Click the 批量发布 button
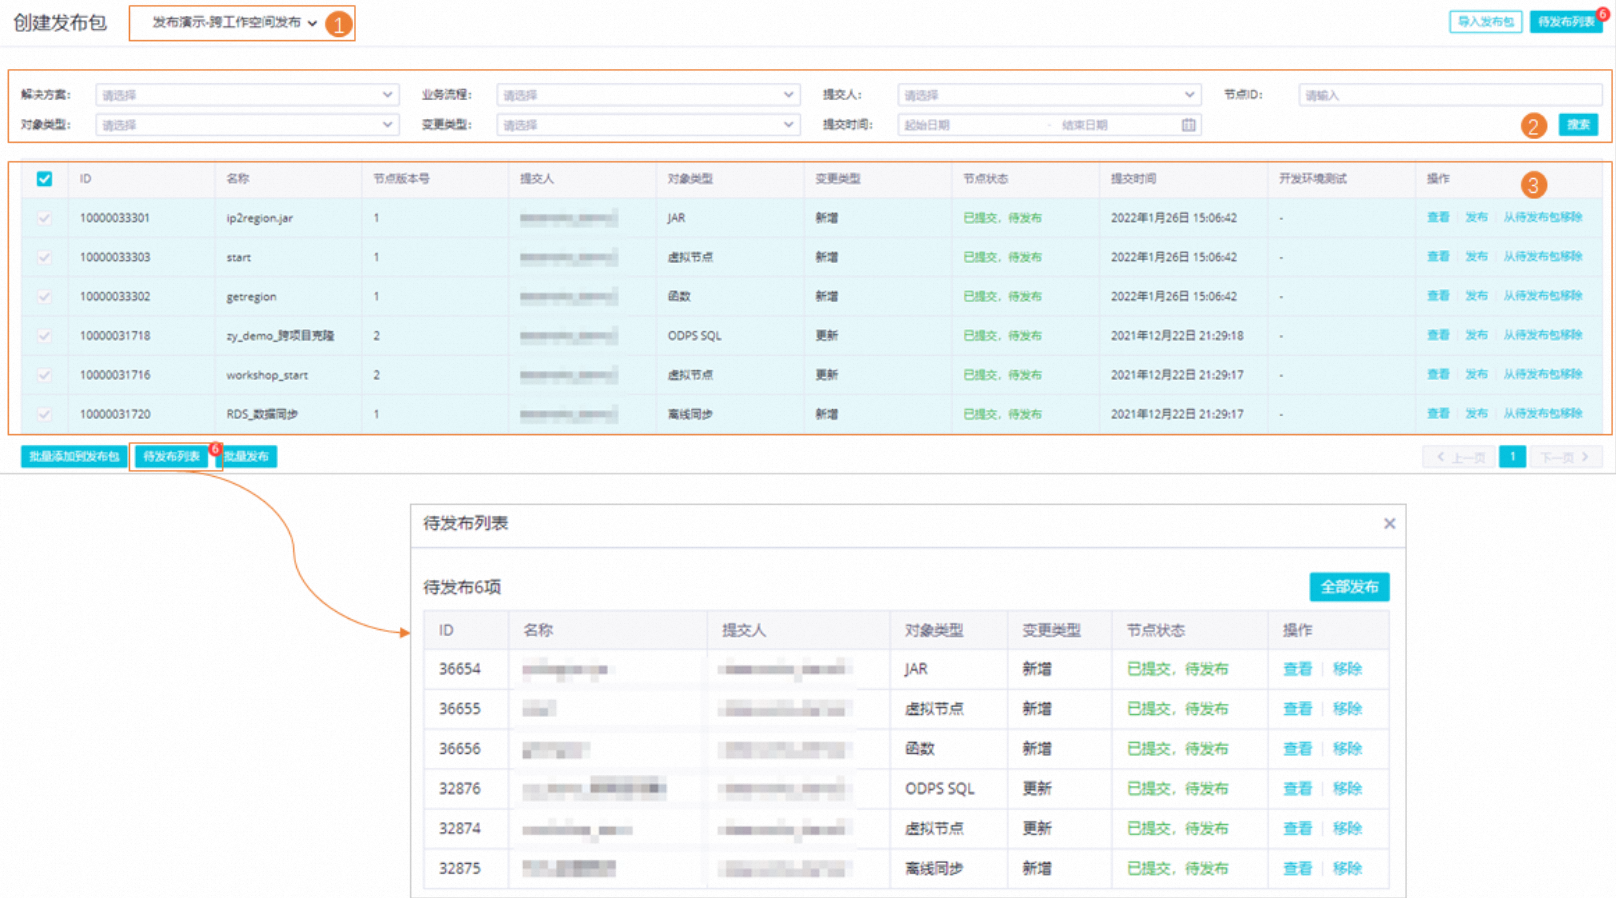This screenshot has width=1616, height=898. [246, 457]
